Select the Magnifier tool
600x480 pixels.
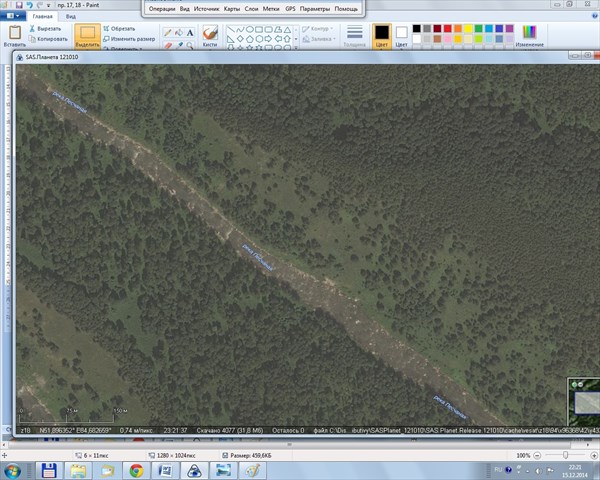189,44
